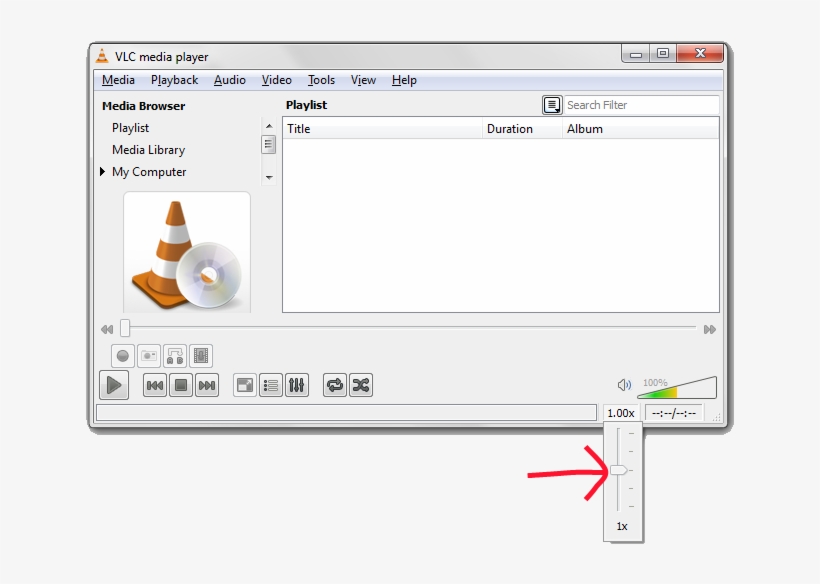Viewport: 820px width, 584px height.
Task: Sort playlist by Duration column
Action: point(522,129)
